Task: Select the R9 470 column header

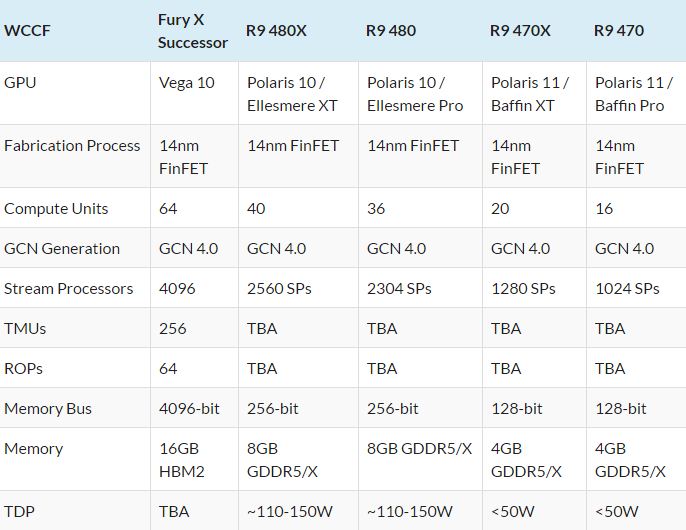Action: click(x=619, y=31)
